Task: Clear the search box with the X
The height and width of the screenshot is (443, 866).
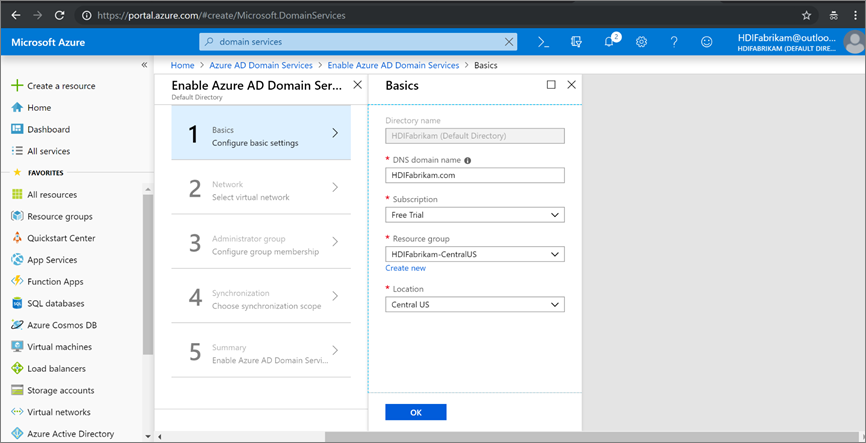Action: 508,42
